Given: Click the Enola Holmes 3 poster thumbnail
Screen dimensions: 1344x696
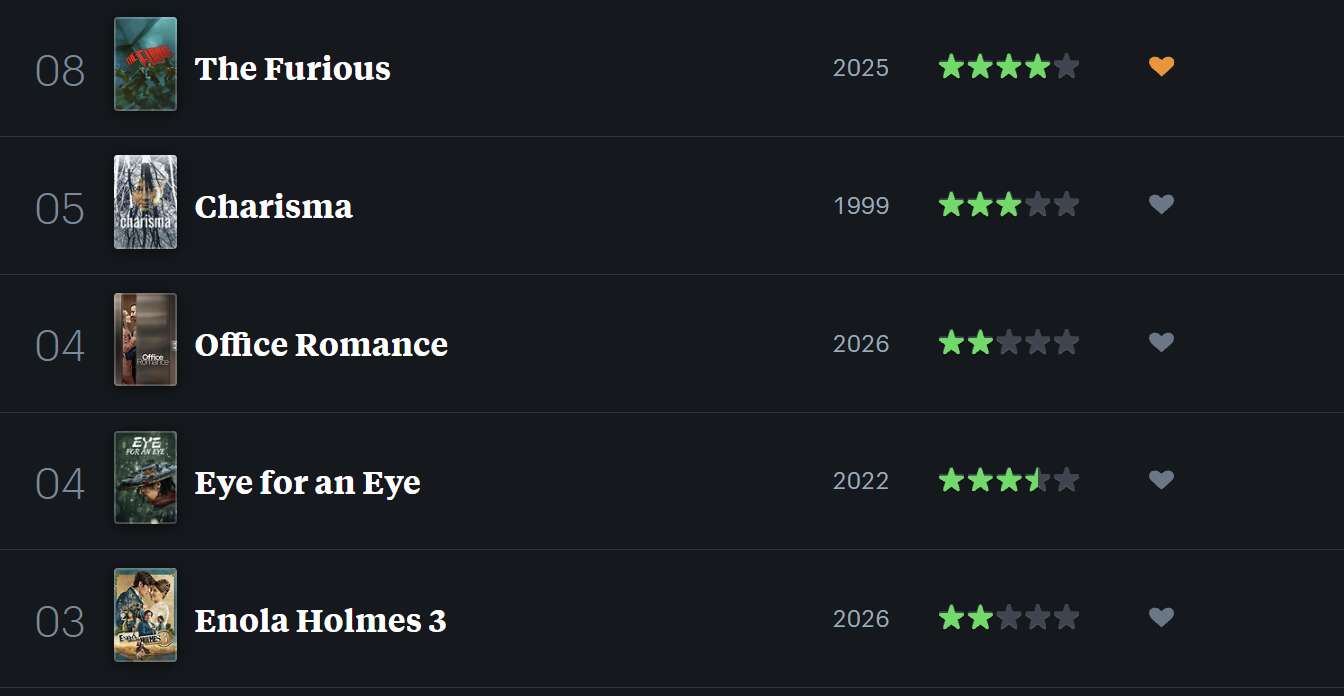Looking at the screenshot, I should click(x=145, y=615).
